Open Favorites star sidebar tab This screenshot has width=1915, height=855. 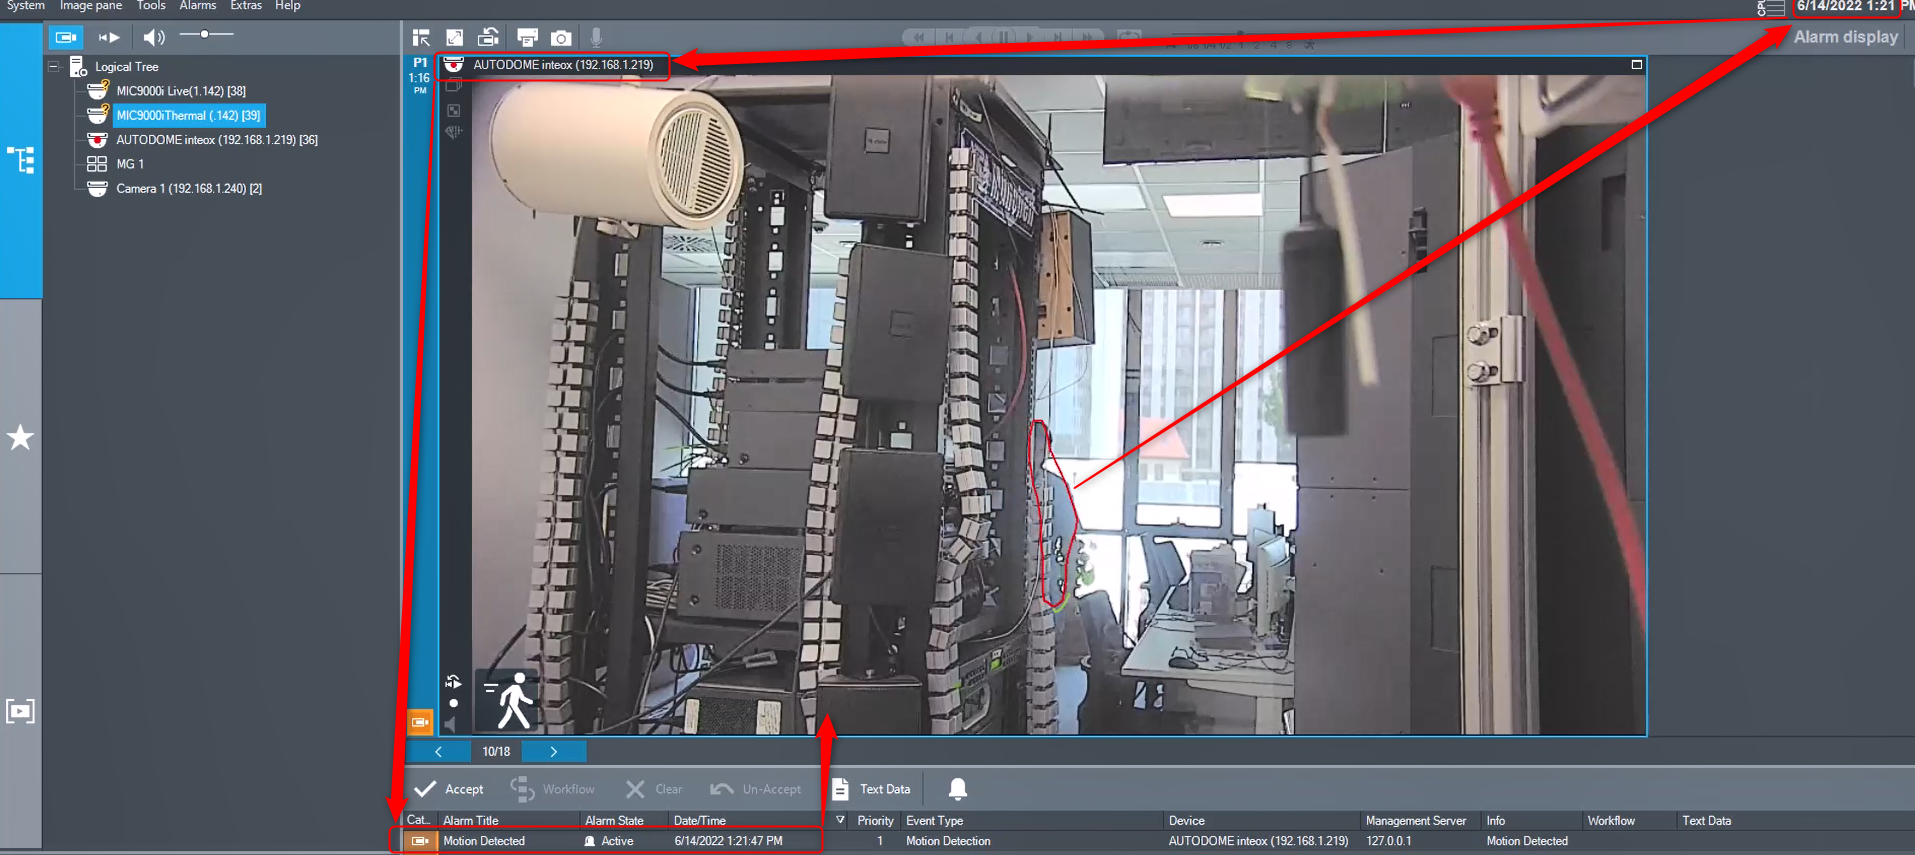click(x=21, y=437)
